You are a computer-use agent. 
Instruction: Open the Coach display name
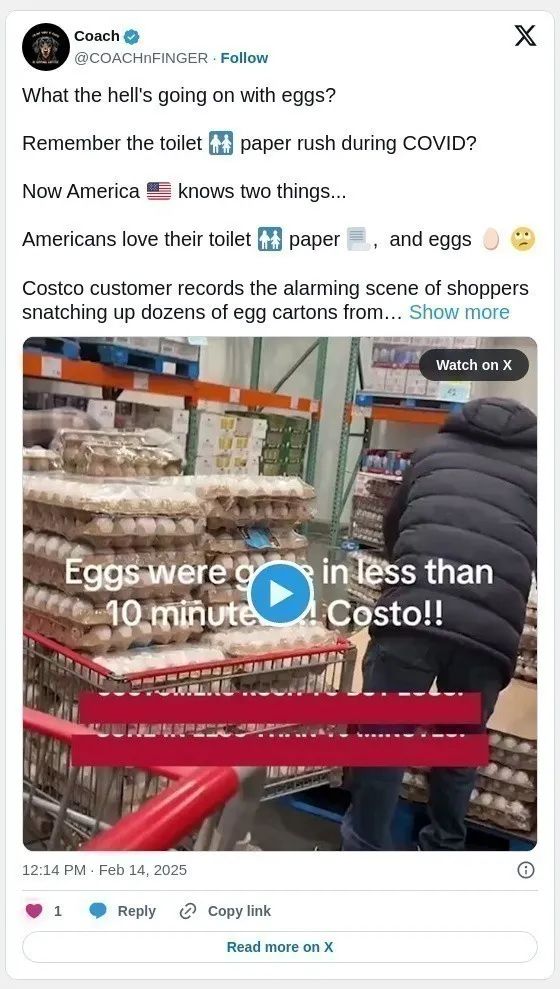pyautogui.click(x=96, y=37)
